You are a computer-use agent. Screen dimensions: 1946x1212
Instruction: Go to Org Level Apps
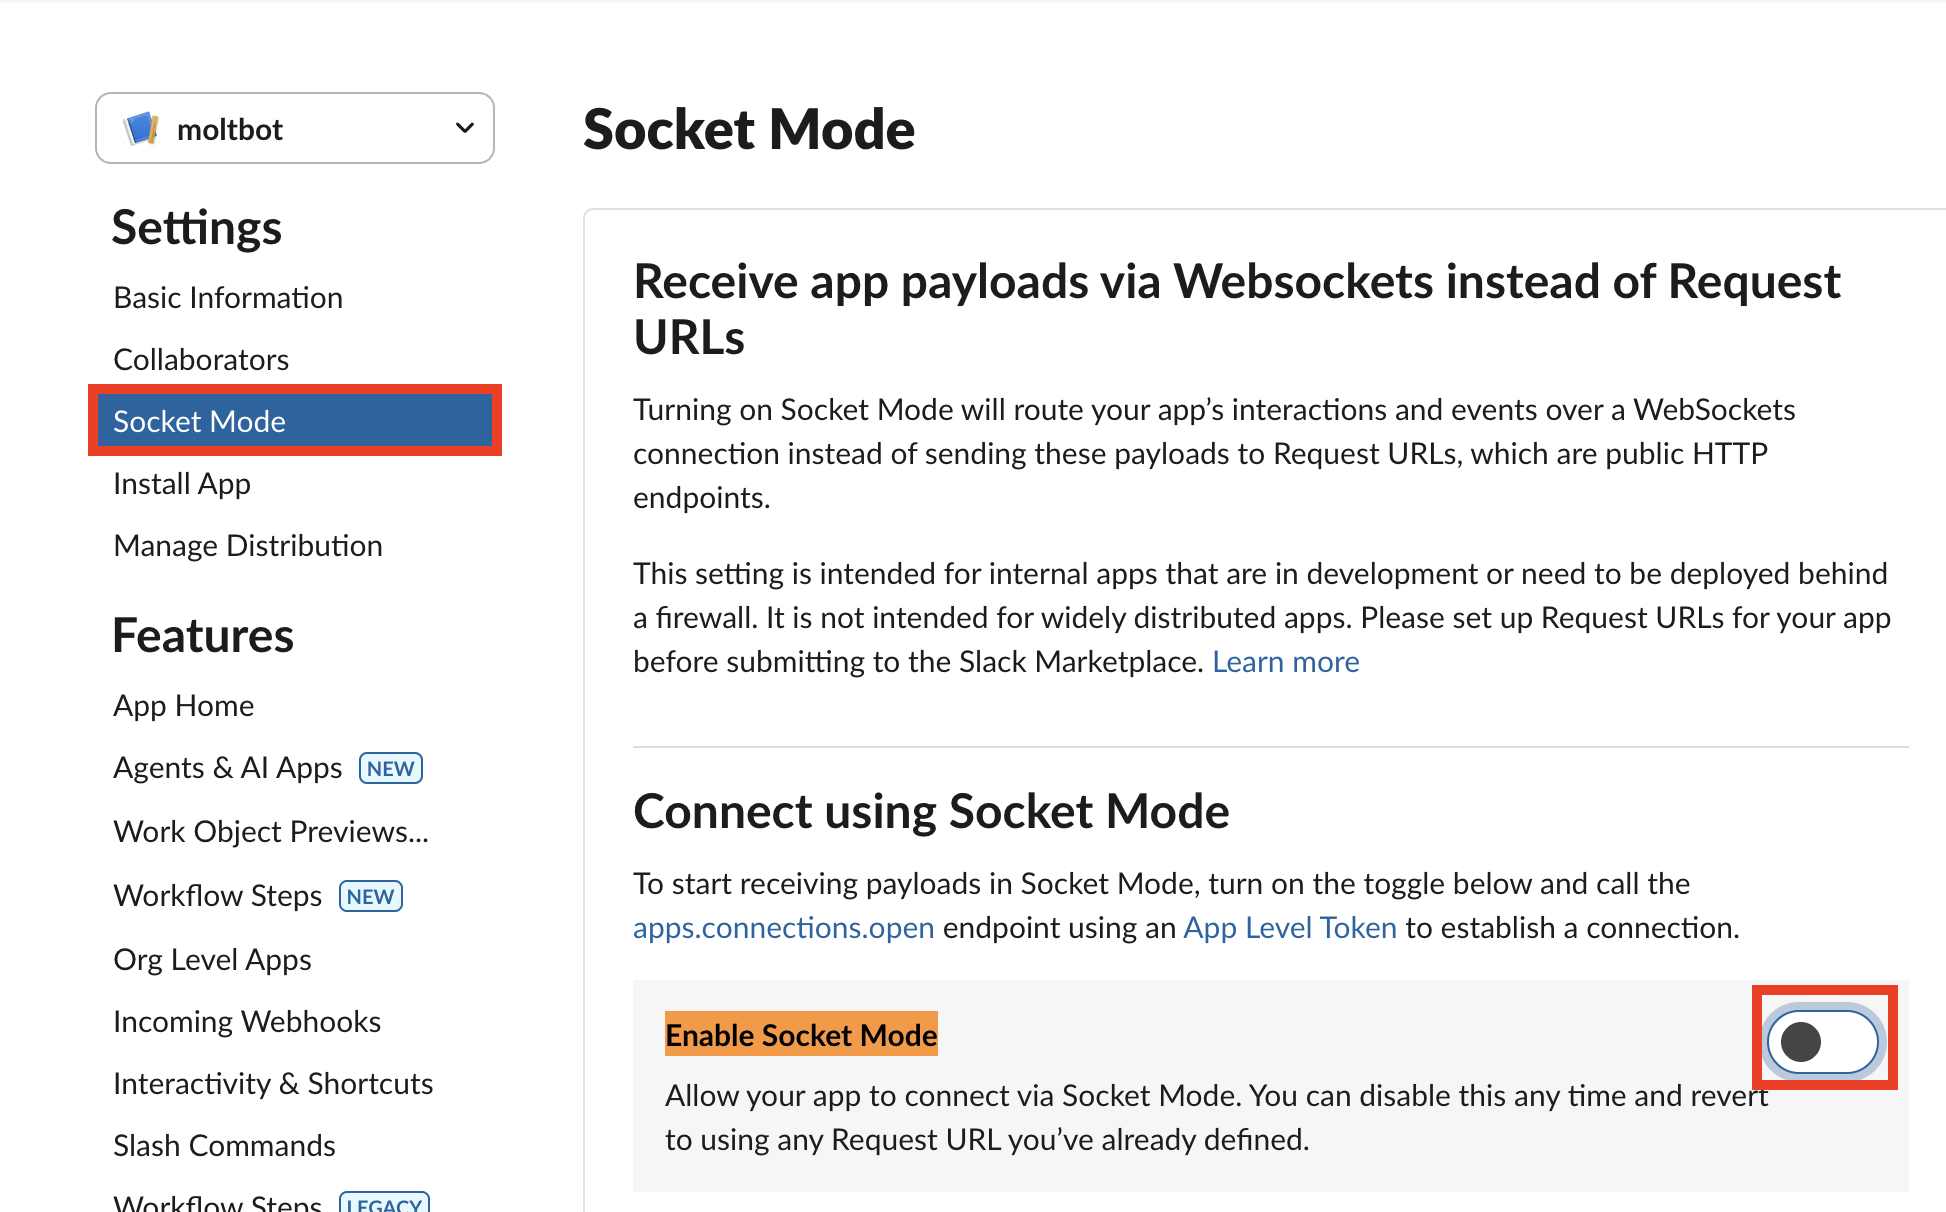click(212, 960)
